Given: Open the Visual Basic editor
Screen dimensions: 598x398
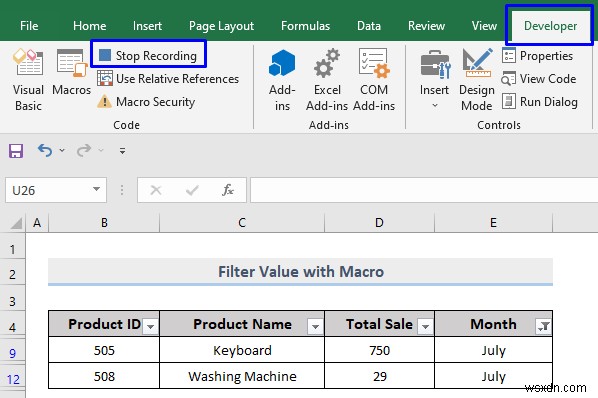Looking at the screenshot, I should click(28, 80).
